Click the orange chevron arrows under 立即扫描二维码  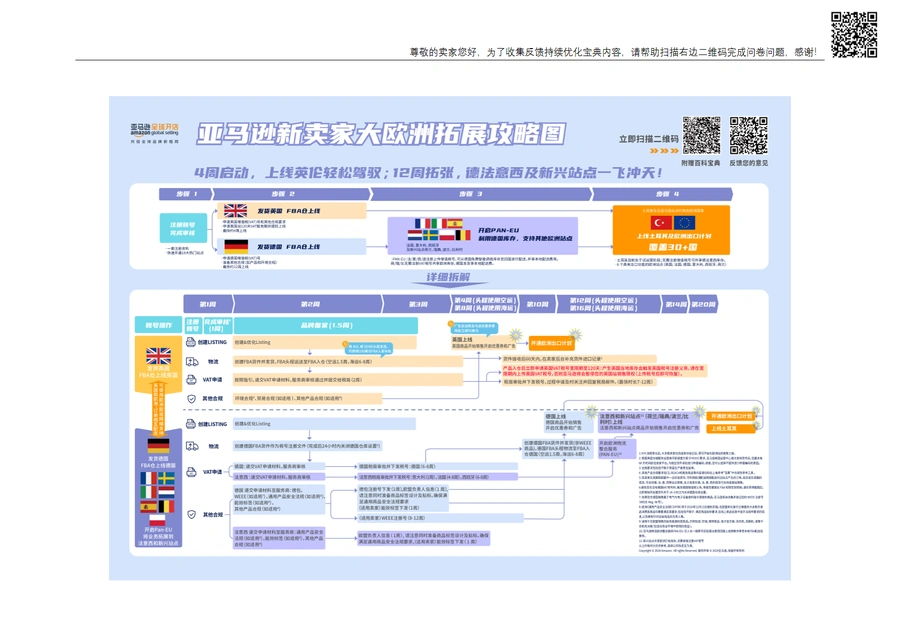tap(664, 151)
